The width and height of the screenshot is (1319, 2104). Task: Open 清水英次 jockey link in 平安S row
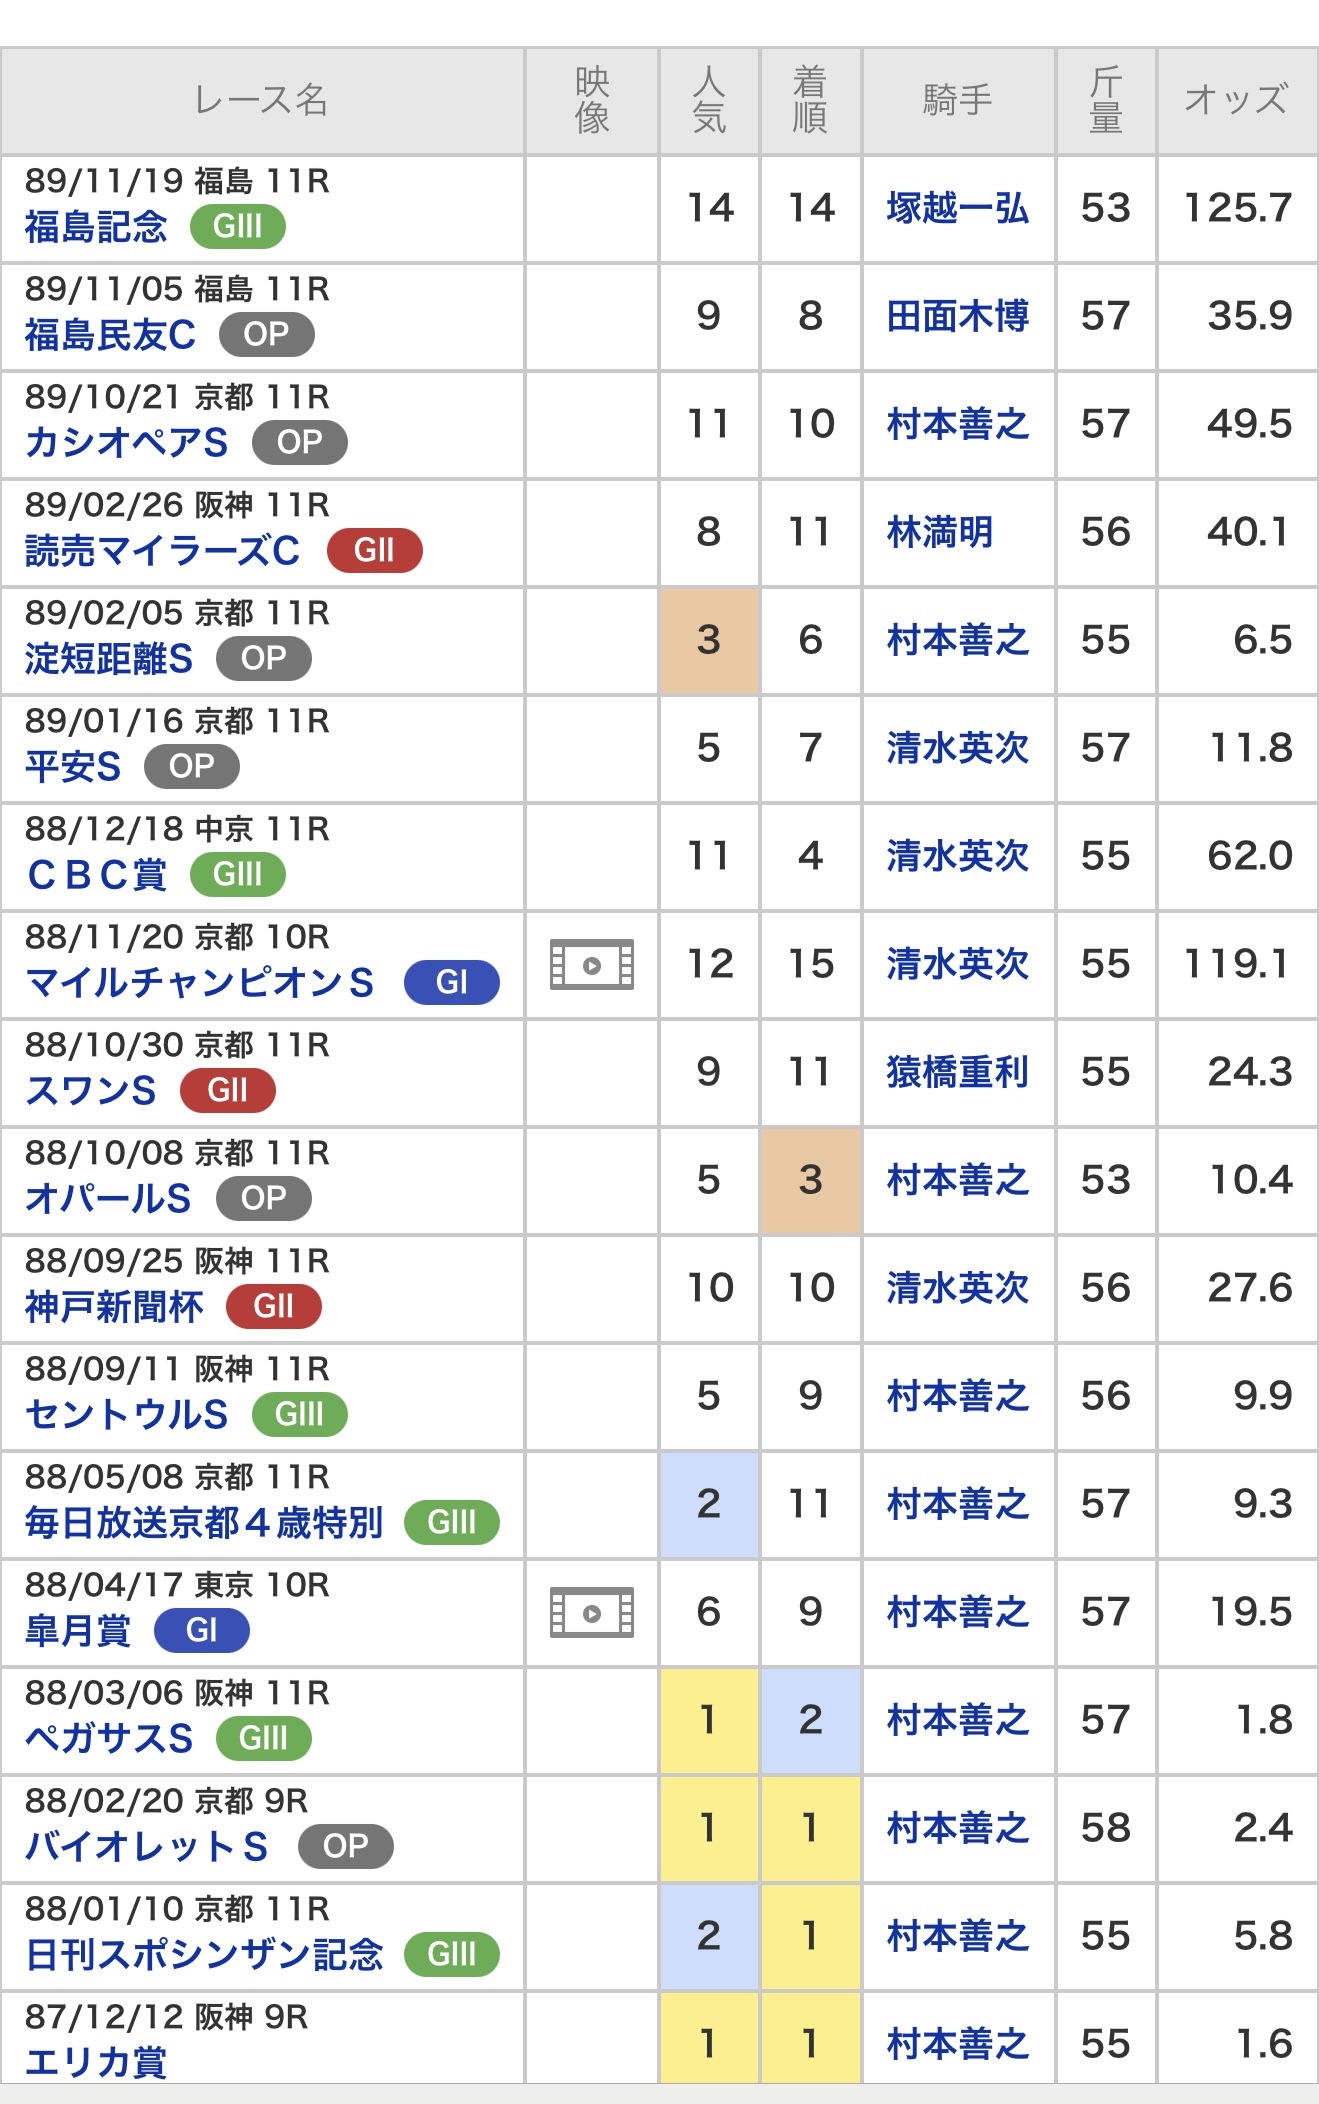(957, 748)
